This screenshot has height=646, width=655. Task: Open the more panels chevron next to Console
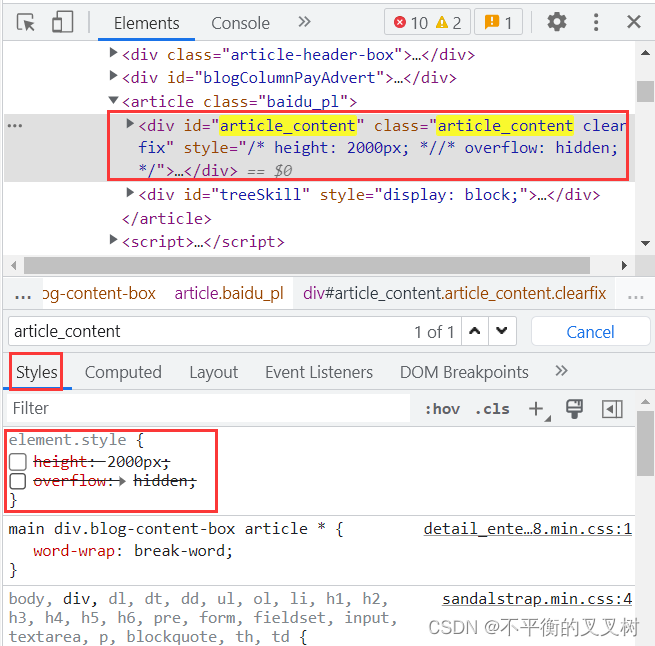305,22
